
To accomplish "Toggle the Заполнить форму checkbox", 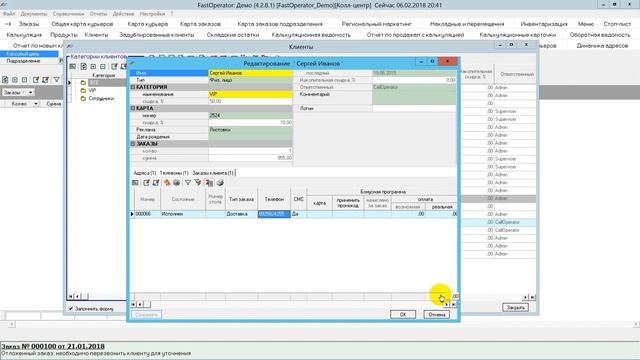I will coord(71,309).
